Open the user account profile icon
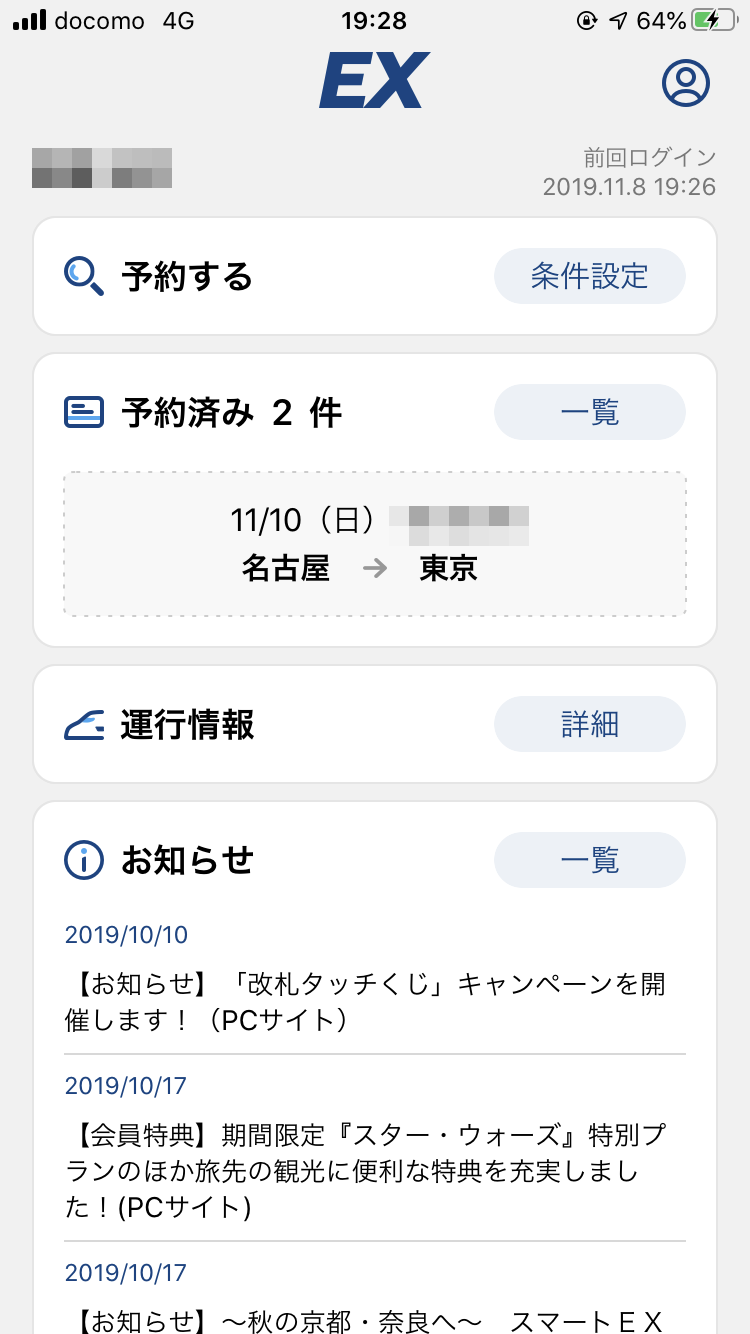This screenshot has height=1334, width=750. point(686,83)
